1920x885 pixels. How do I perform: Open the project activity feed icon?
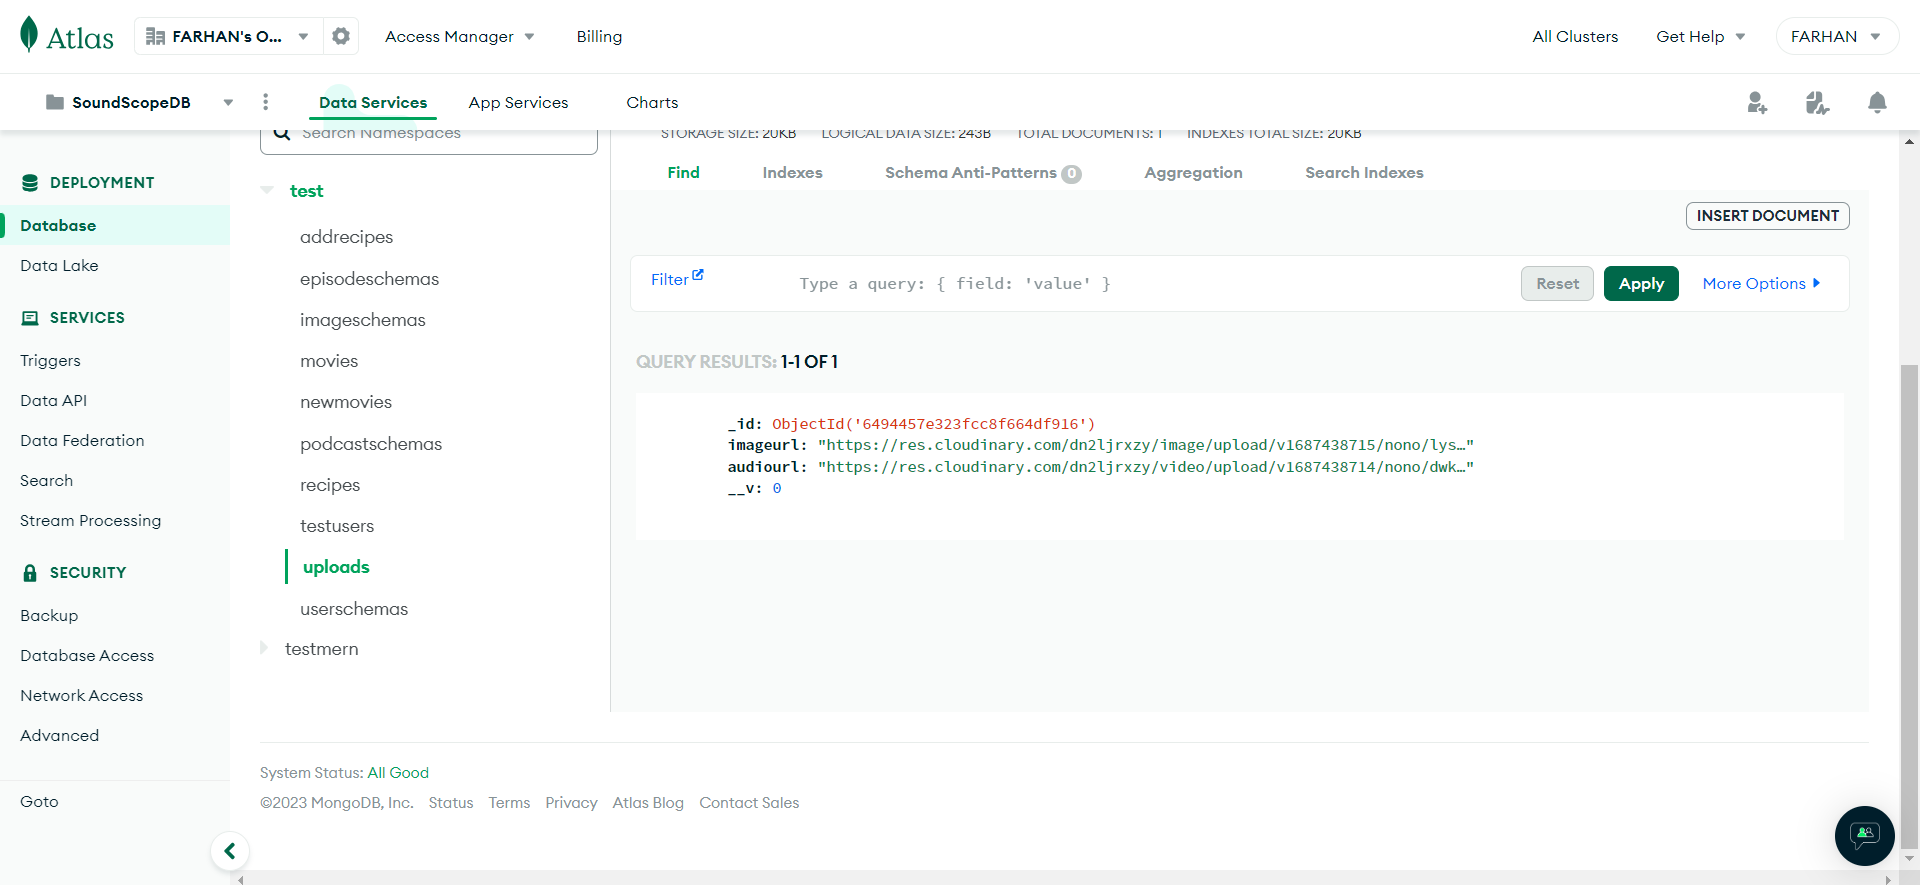(1817, 102)
